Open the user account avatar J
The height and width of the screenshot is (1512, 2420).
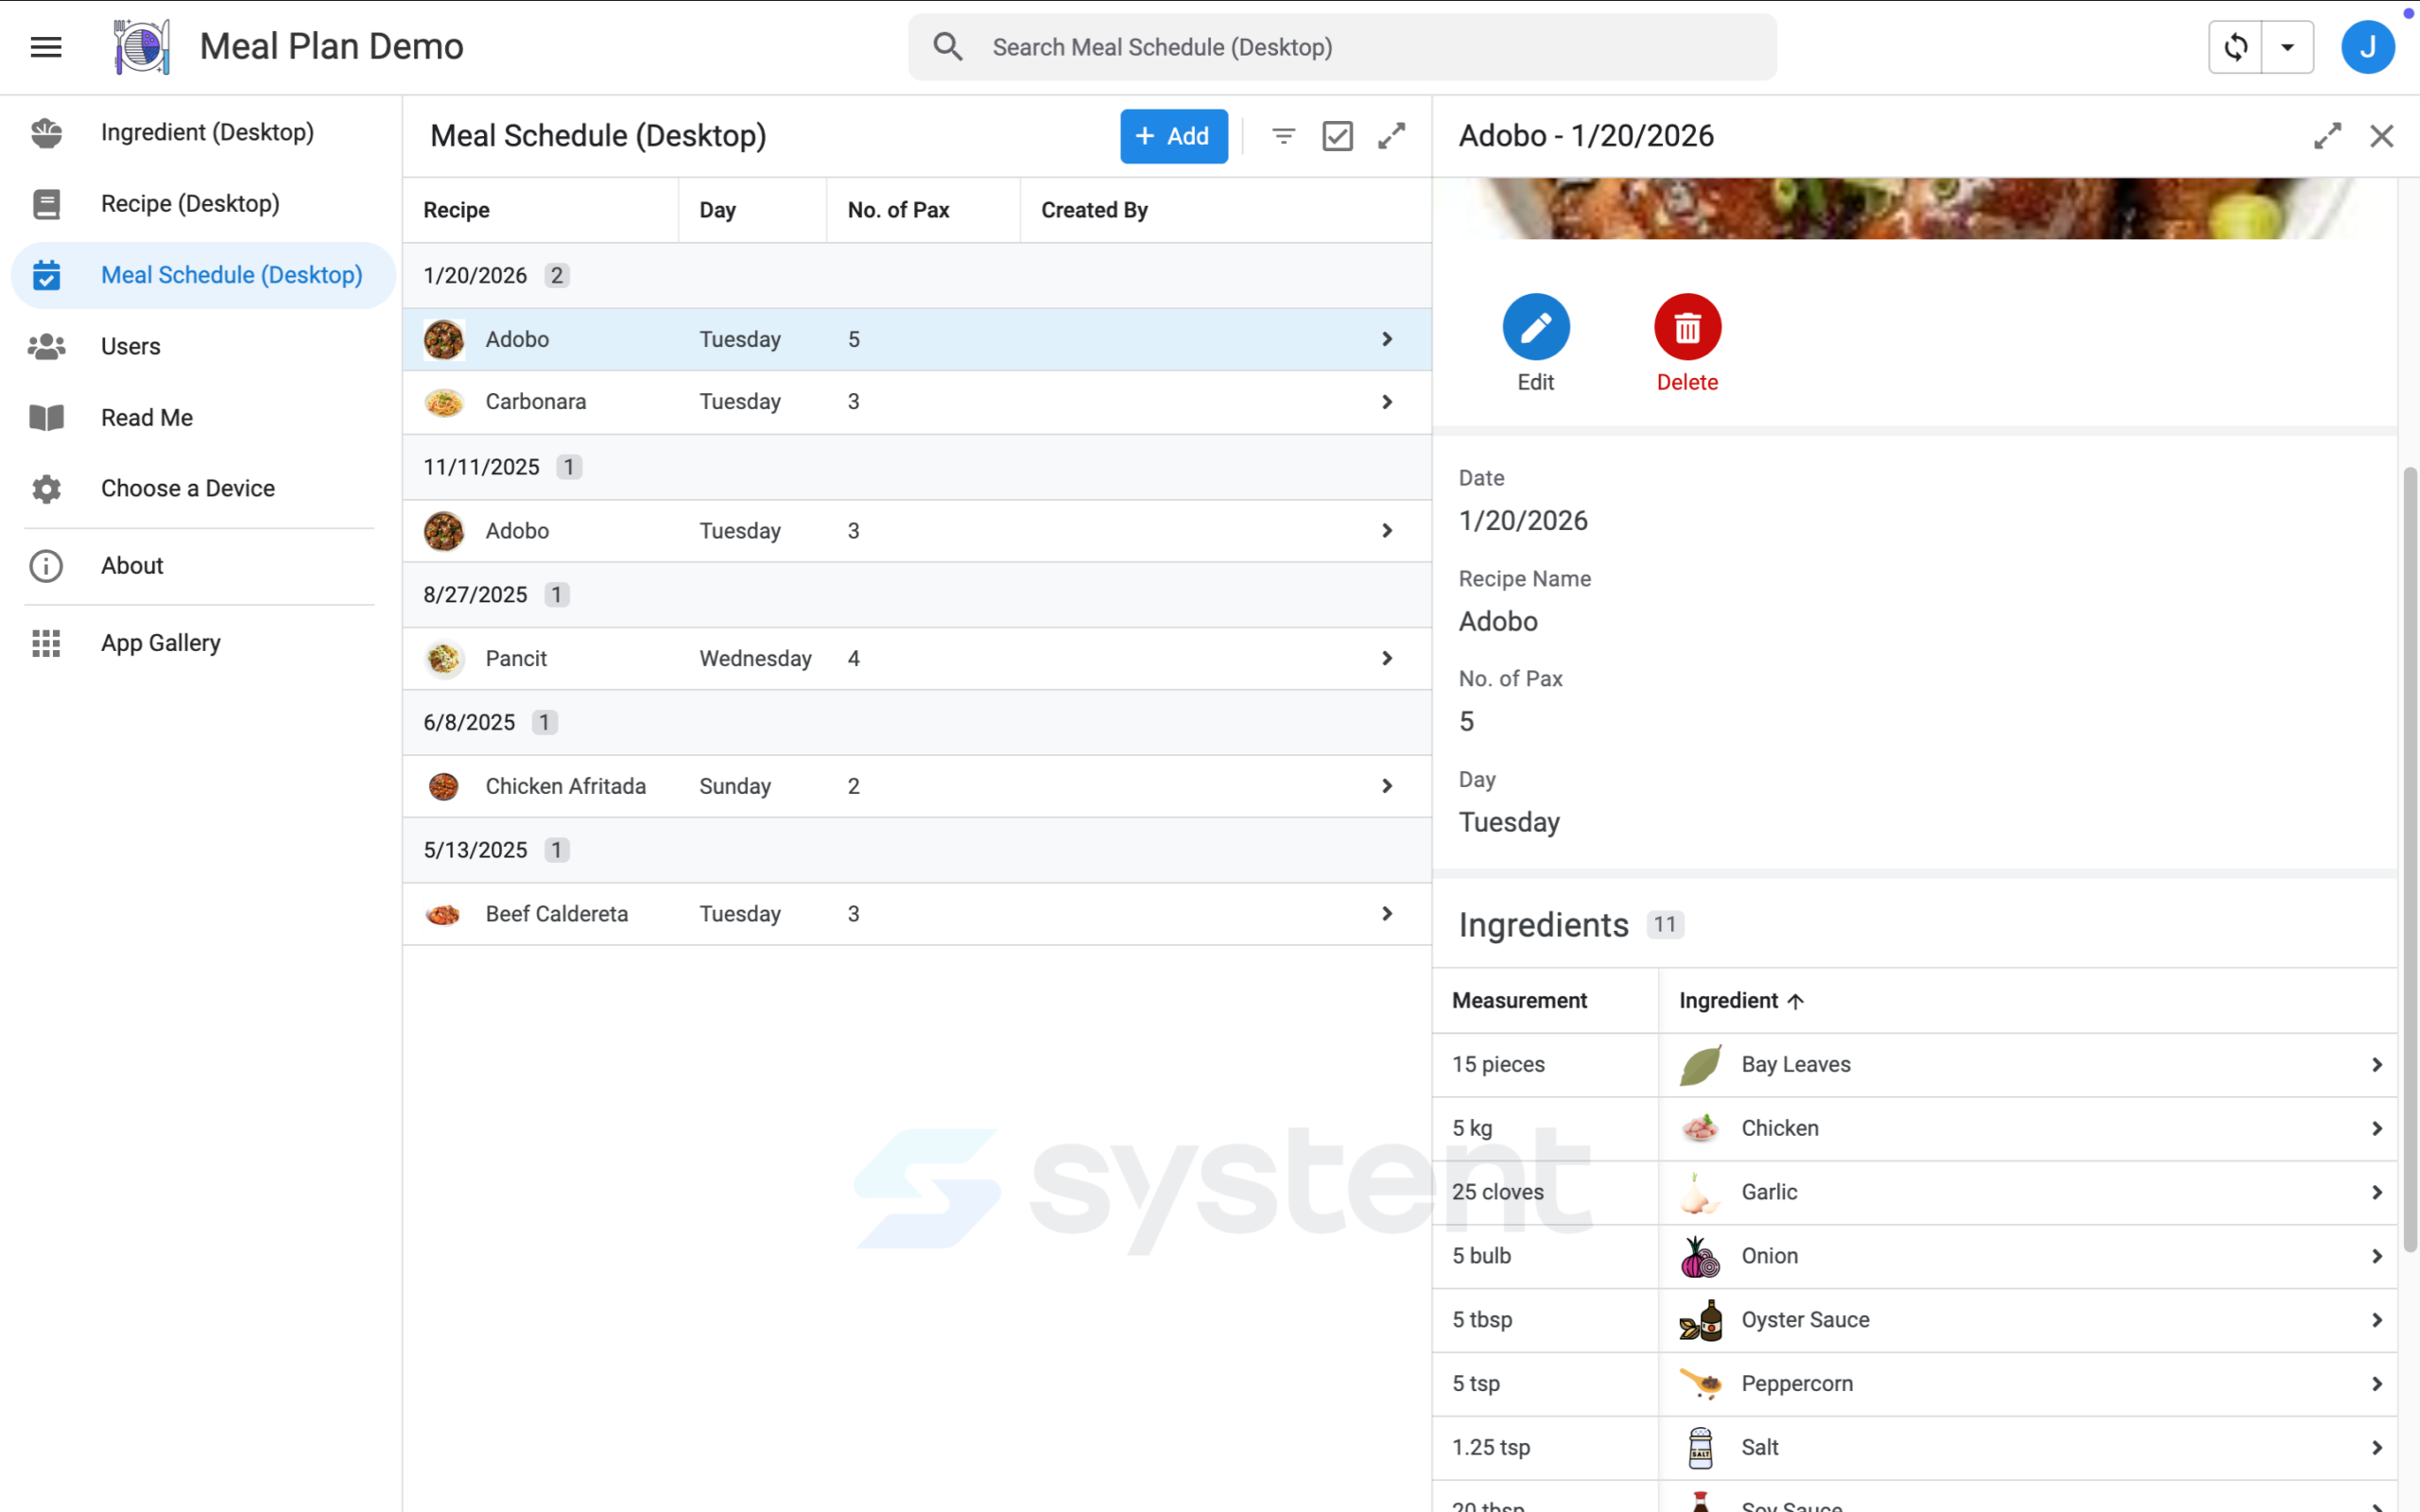(x=2368, y=47)
